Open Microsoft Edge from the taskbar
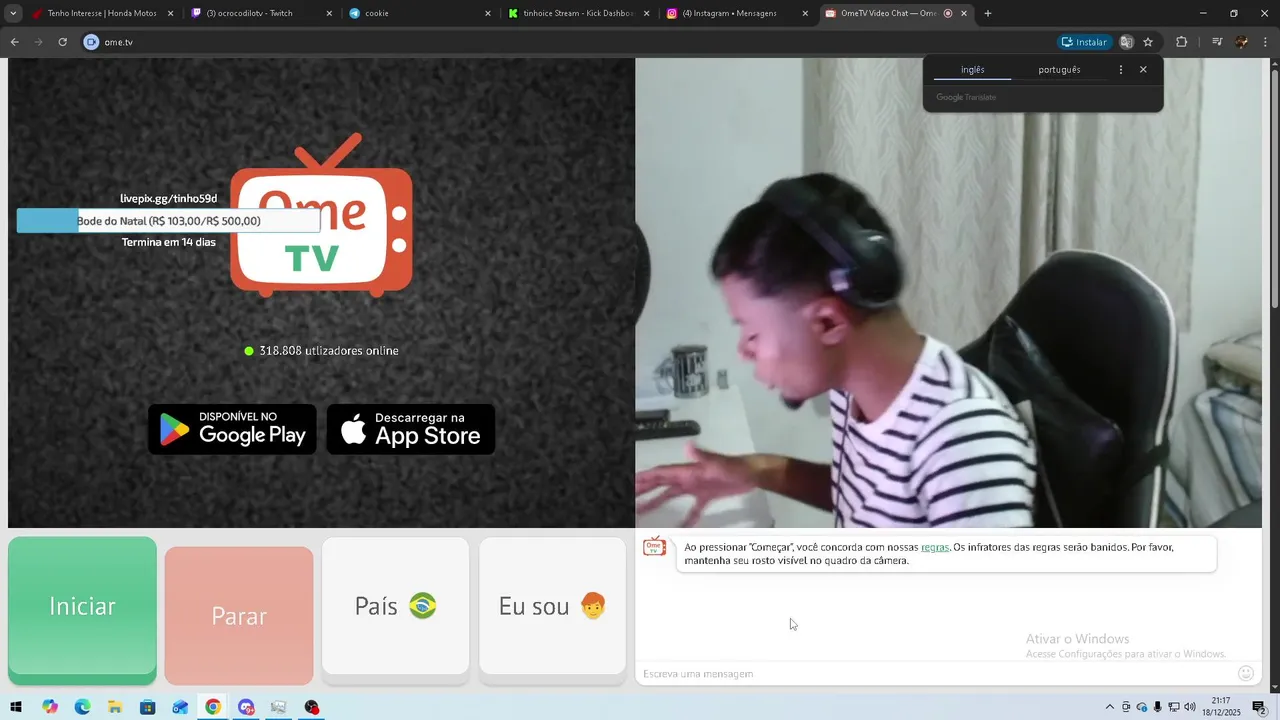 point(82,707)
